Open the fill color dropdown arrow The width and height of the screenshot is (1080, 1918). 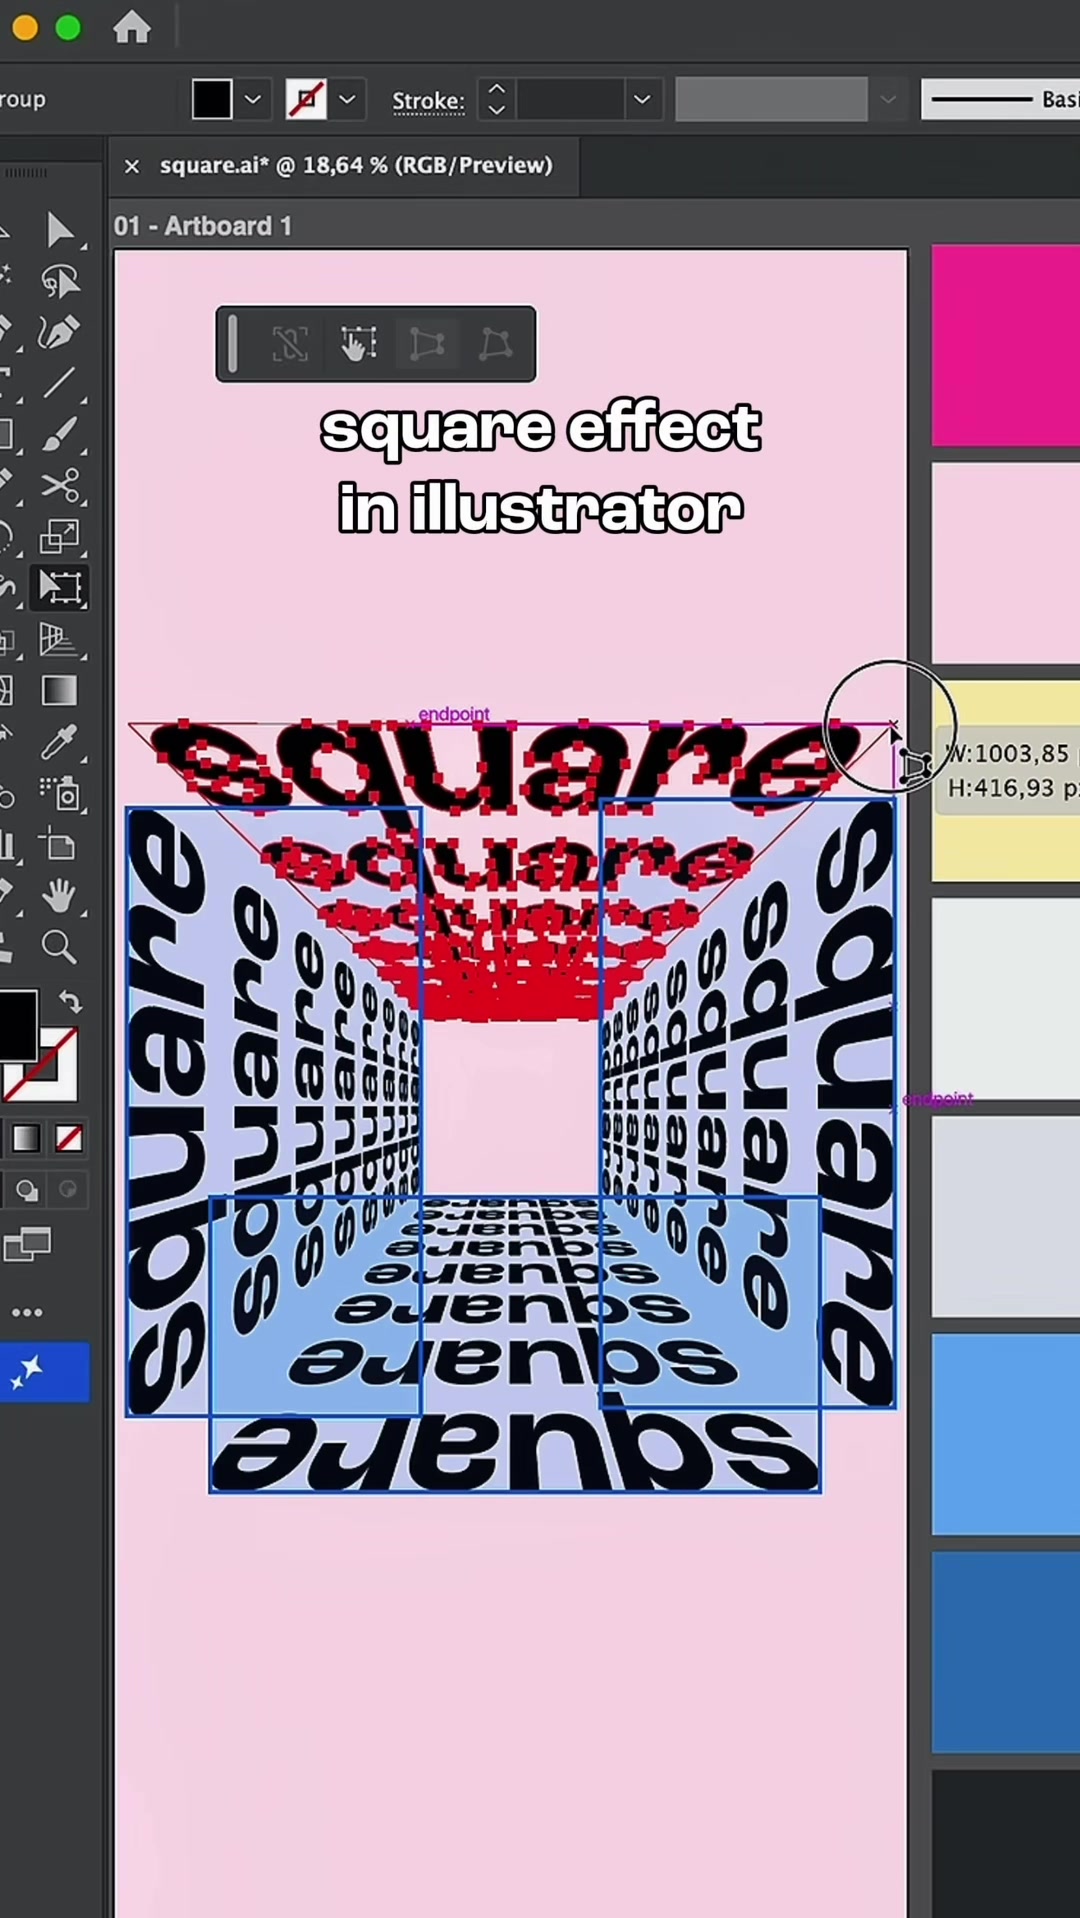[x=253, y=100]
